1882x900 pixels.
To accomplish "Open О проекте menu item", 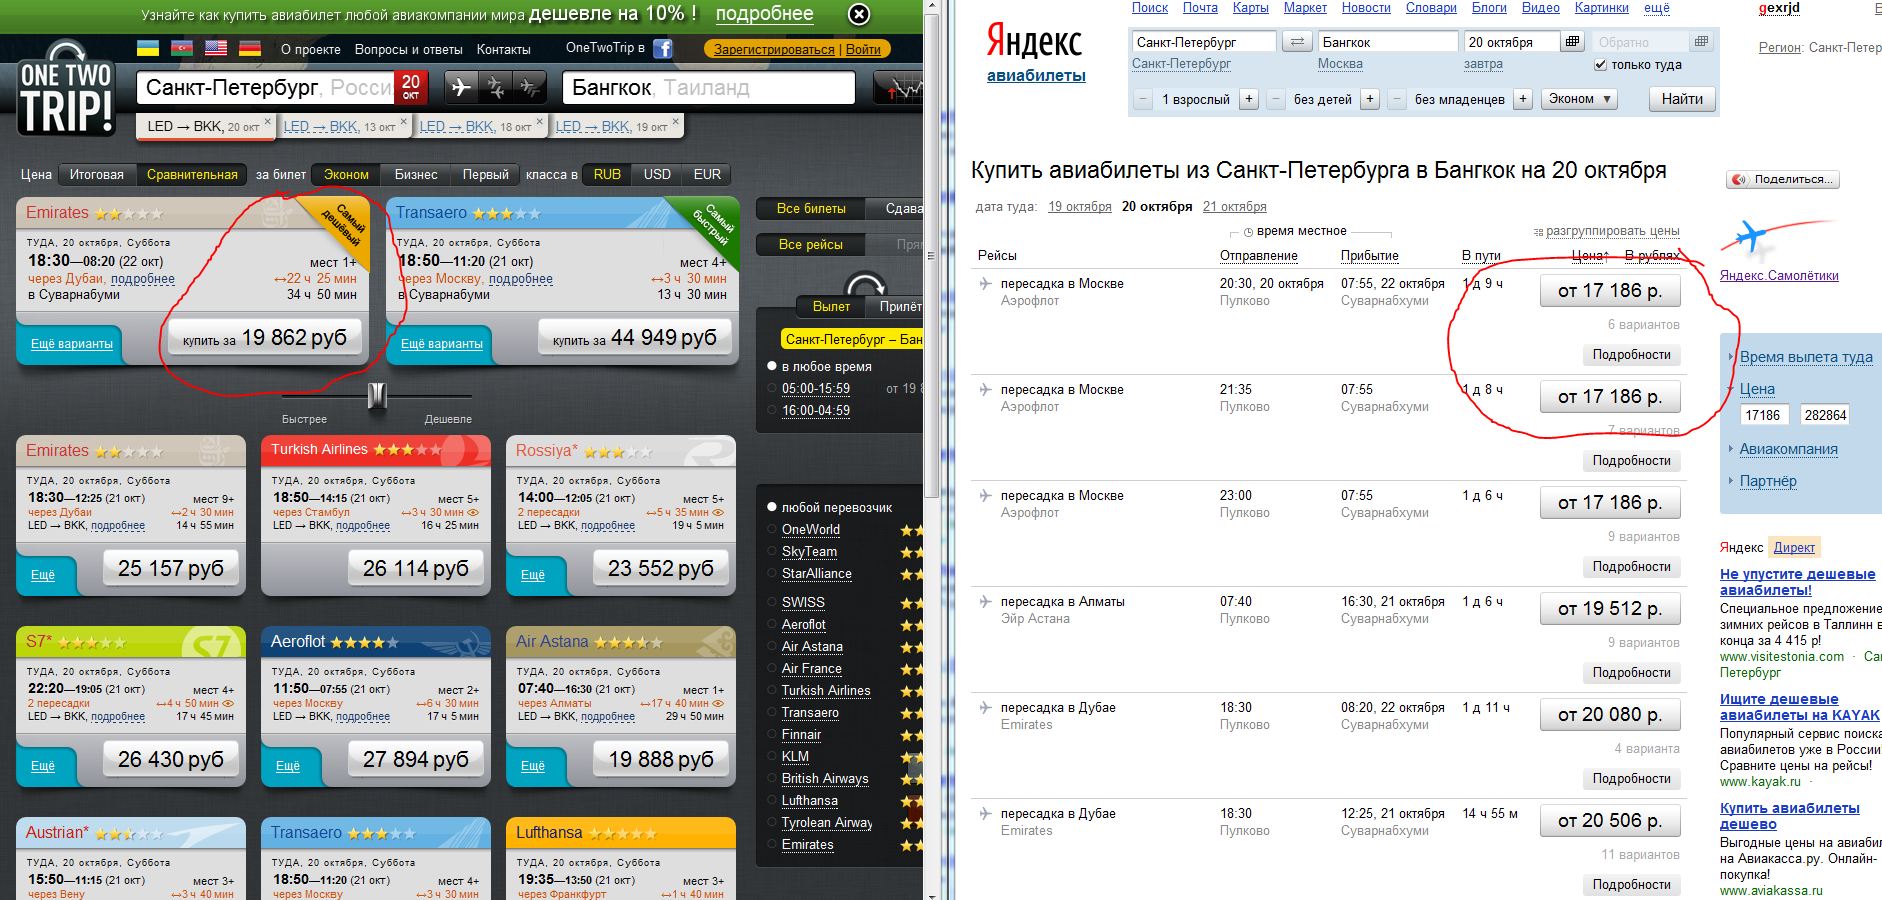I will [x=310, y=49].
